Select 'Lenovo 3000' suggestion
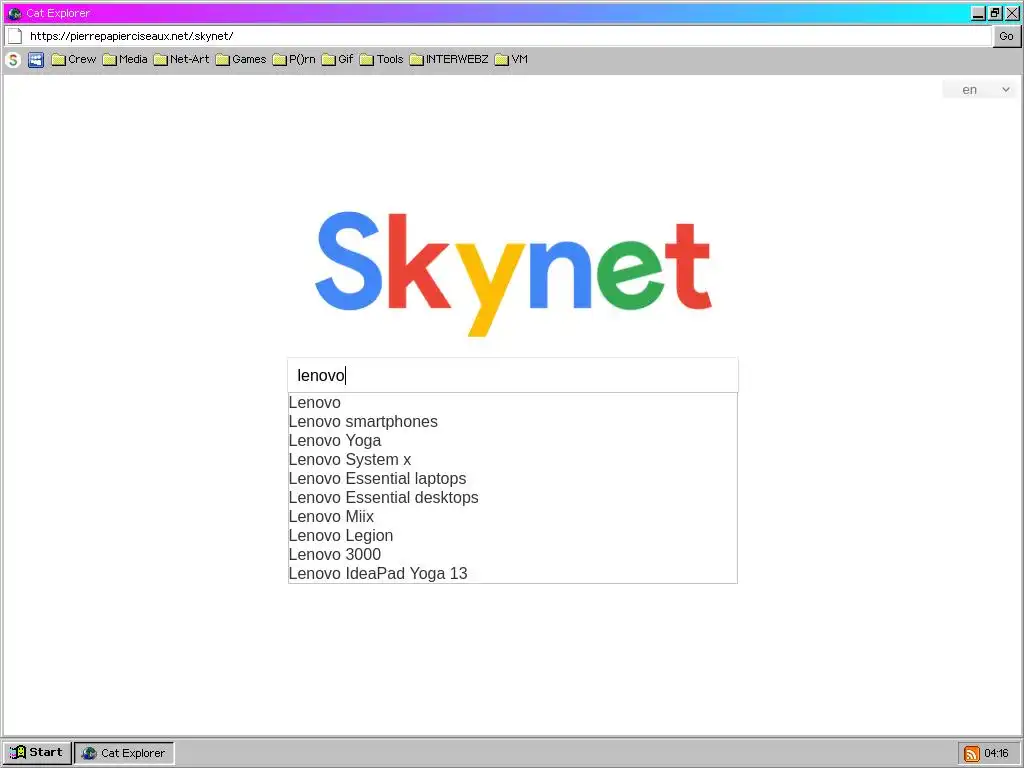Screen dimensions: 1024x768 [513, 554]
